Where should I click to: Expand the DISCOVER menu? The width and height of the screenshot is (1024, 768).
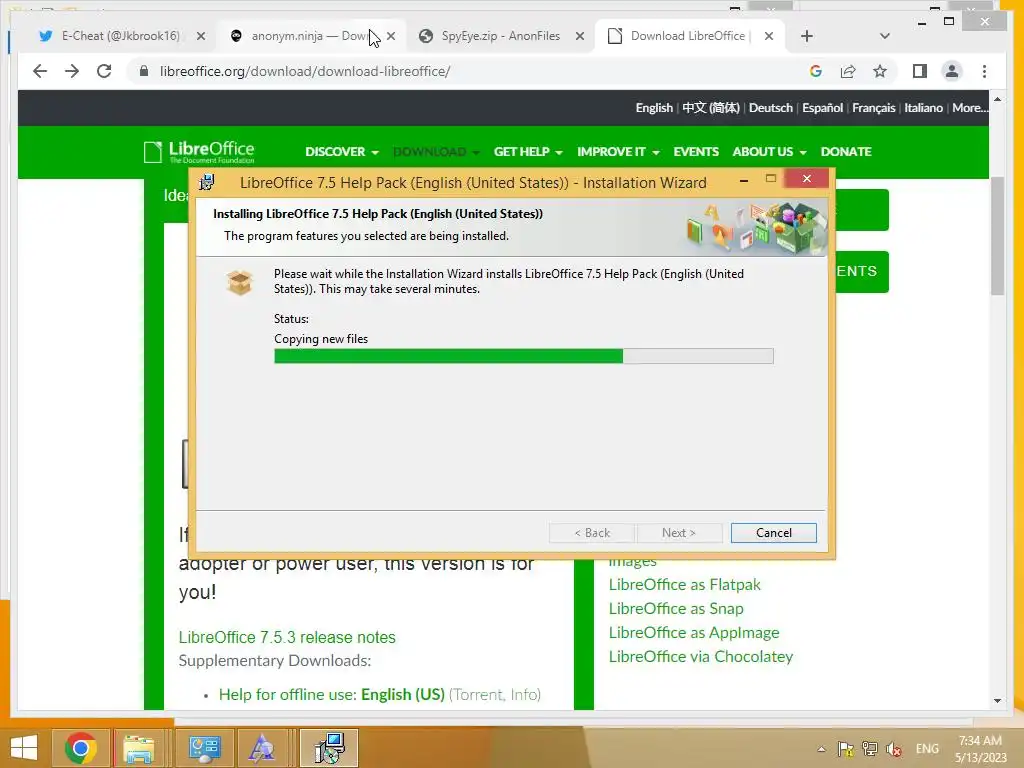click(342, 152)
